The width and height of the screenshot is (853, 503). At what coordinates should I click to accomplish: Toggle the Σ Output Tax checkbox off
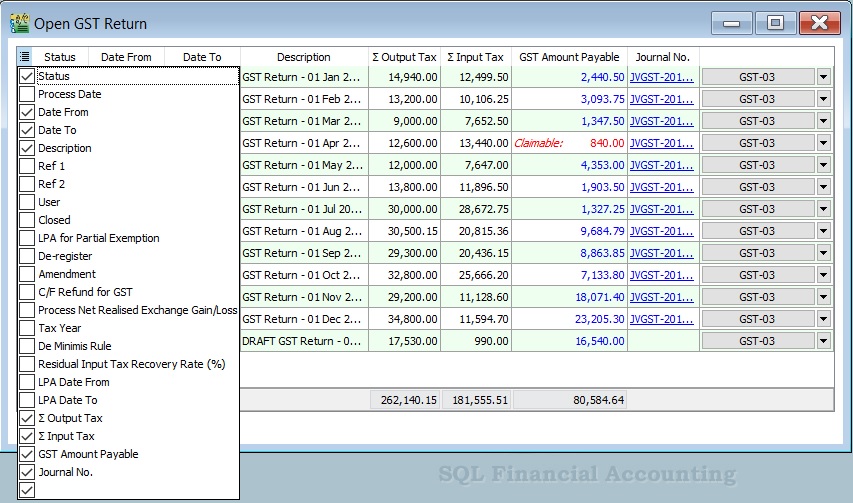tap(27, 418)
